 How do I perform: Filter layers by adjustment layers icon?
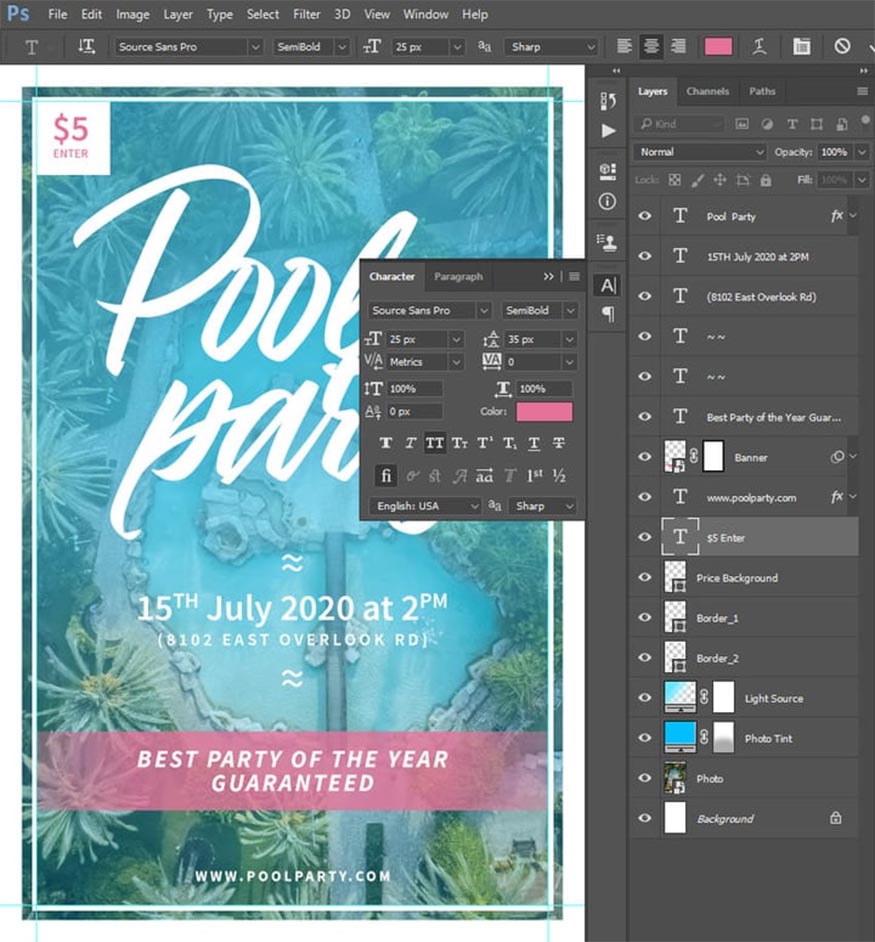tap(767, 124)
